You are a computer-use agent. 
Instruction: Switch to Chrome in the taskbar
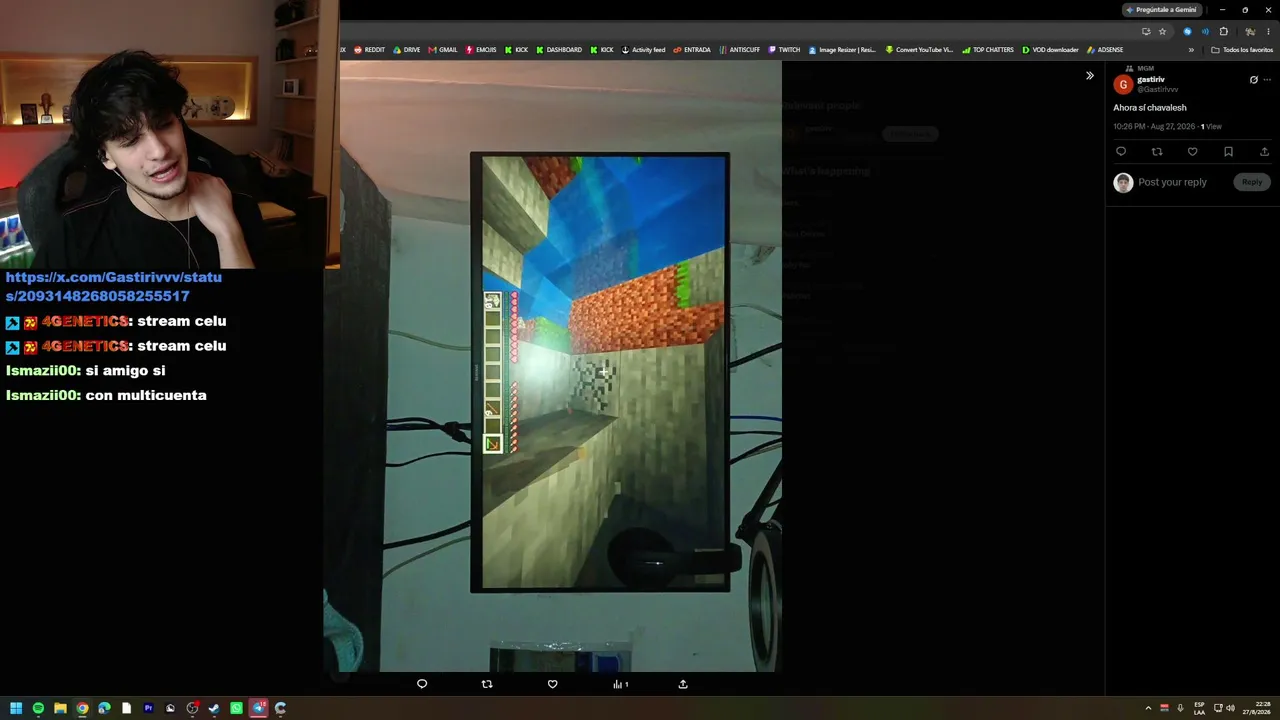coord(82,708)
